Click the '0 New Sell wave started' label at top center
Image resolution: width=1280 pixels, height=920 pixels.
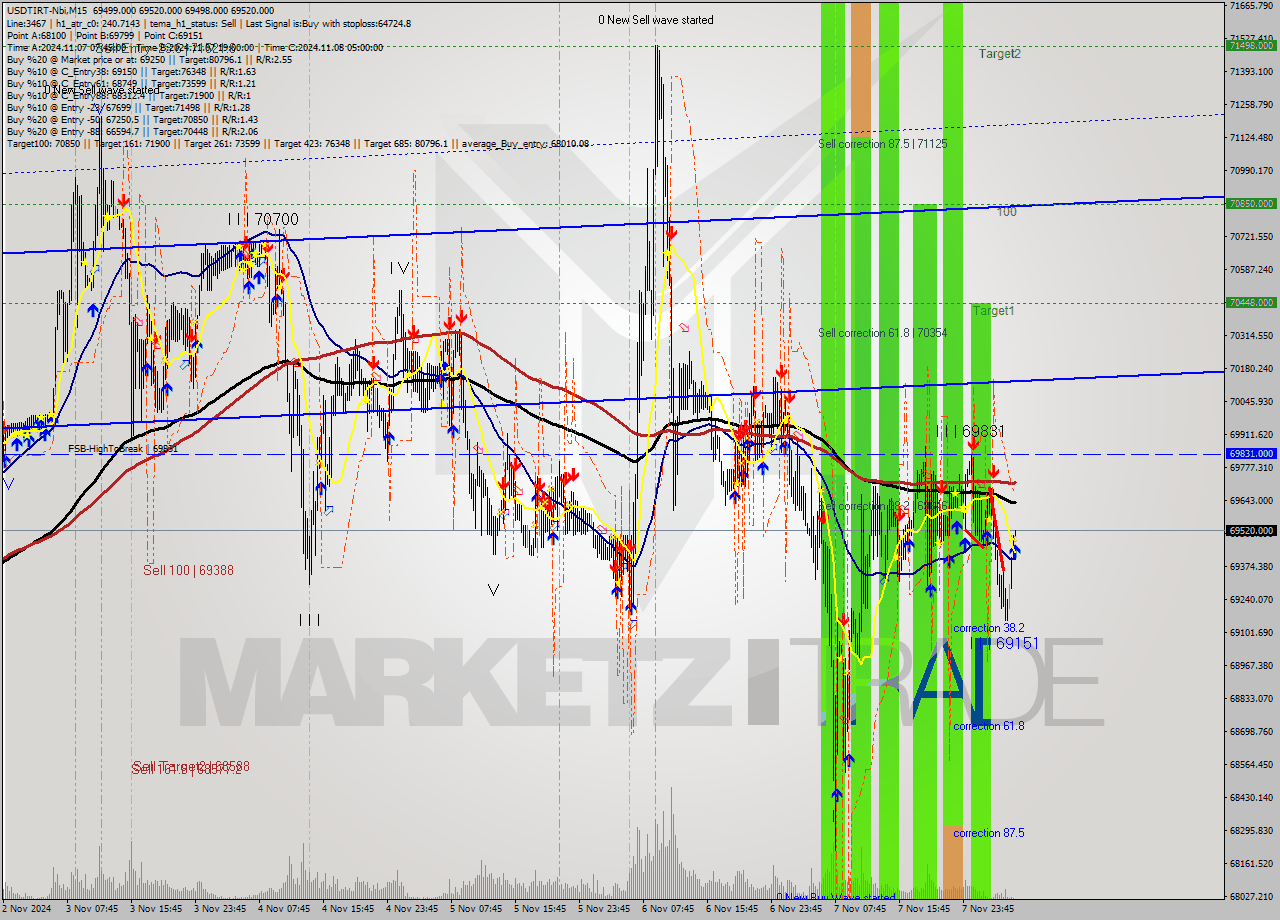(x=656, y=20)
